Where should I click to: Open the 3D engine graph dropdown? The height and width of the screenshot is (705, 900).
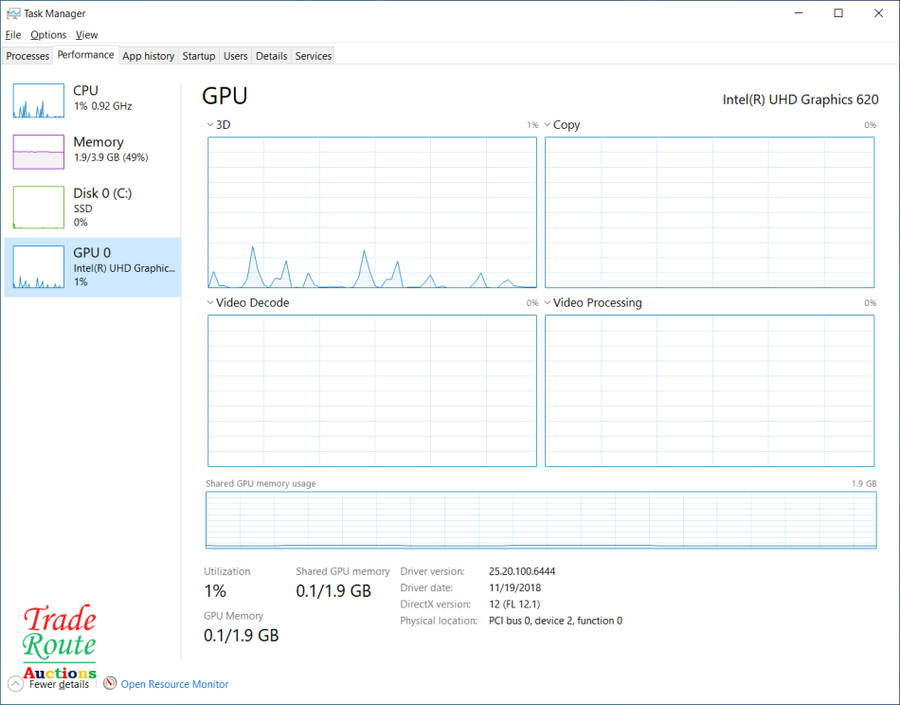[x=210, y=125]
